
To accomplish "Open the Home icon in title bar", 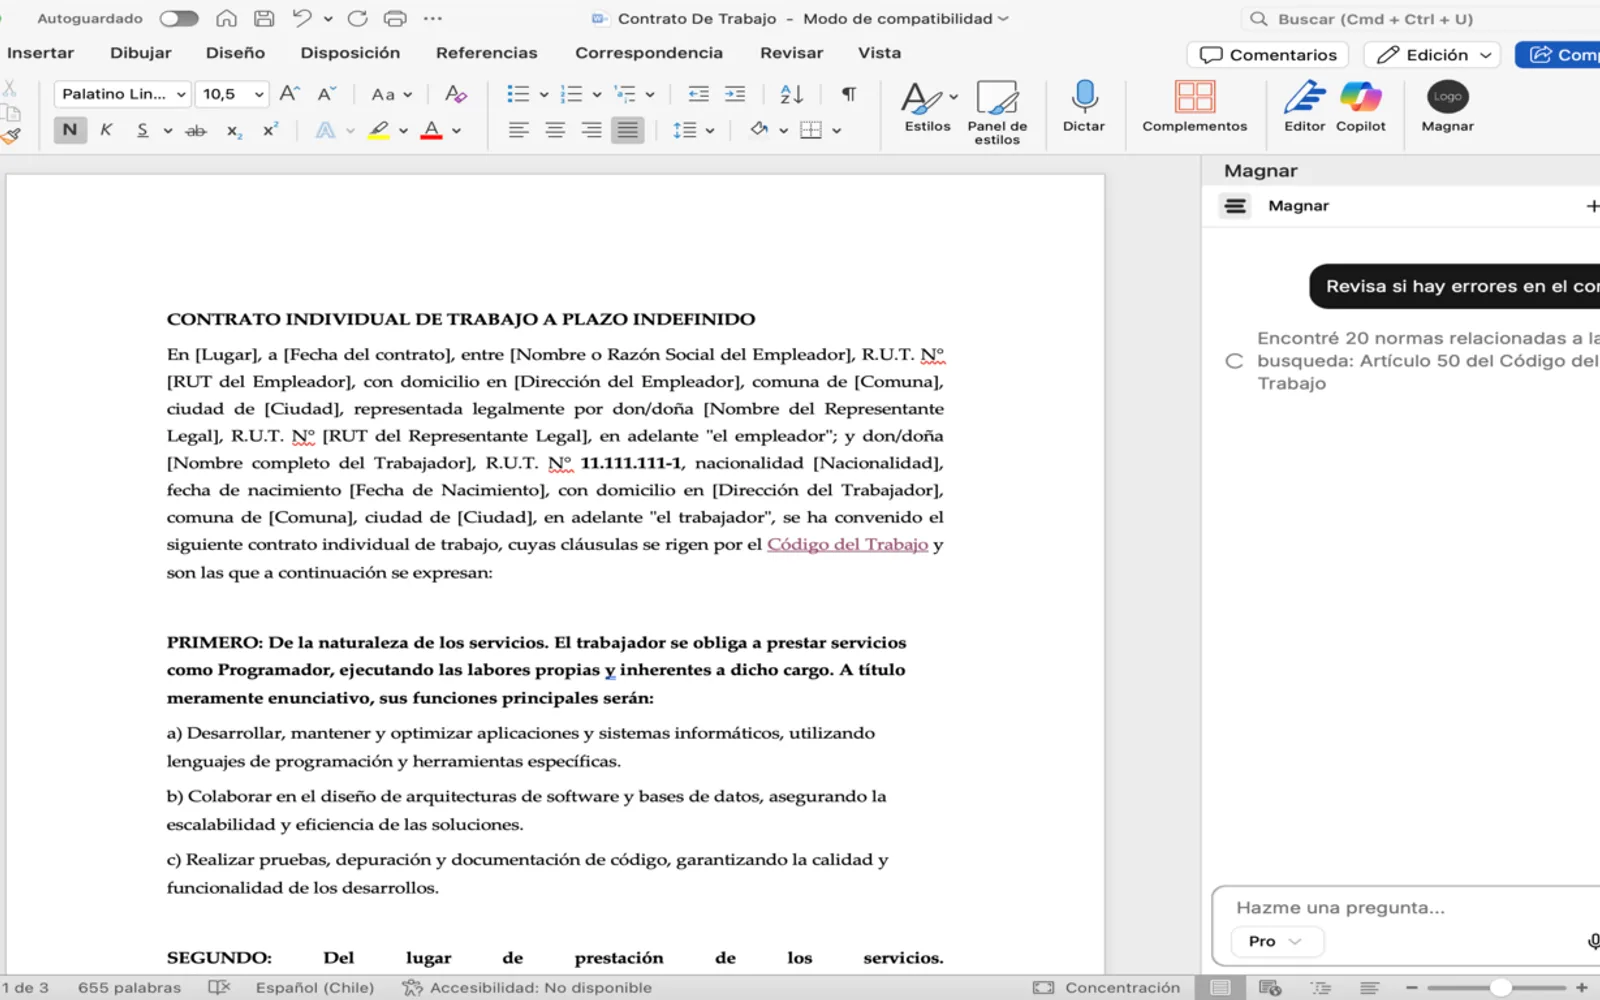I will pyautogui.click(x=227, y=18).
